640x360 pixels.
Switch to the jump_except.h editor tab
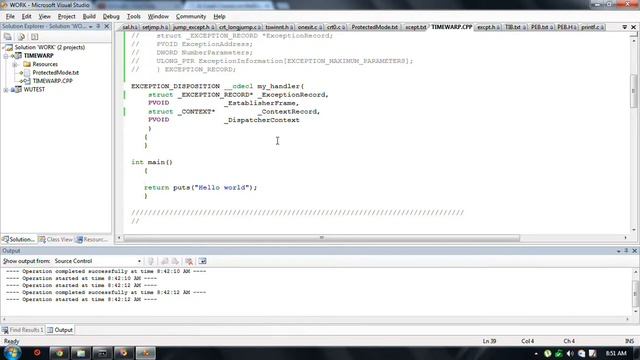193,27
